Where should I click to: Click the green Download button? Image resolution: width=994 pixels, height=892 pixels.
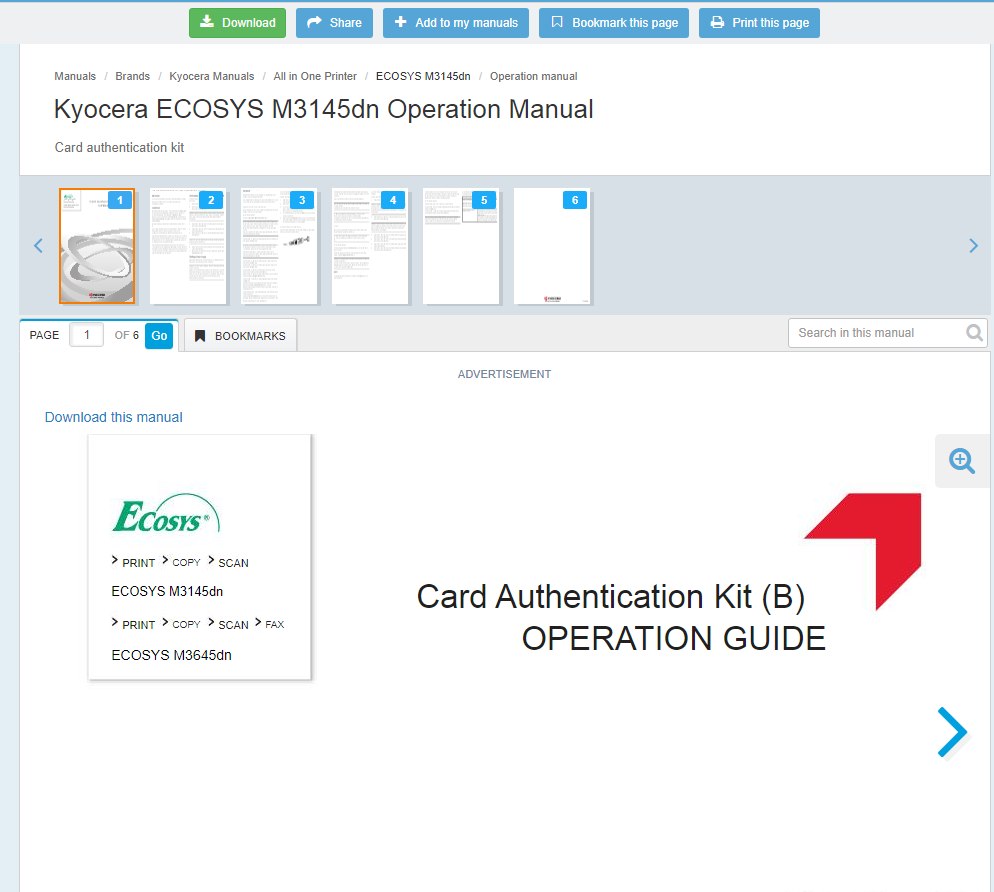point(237,23)
